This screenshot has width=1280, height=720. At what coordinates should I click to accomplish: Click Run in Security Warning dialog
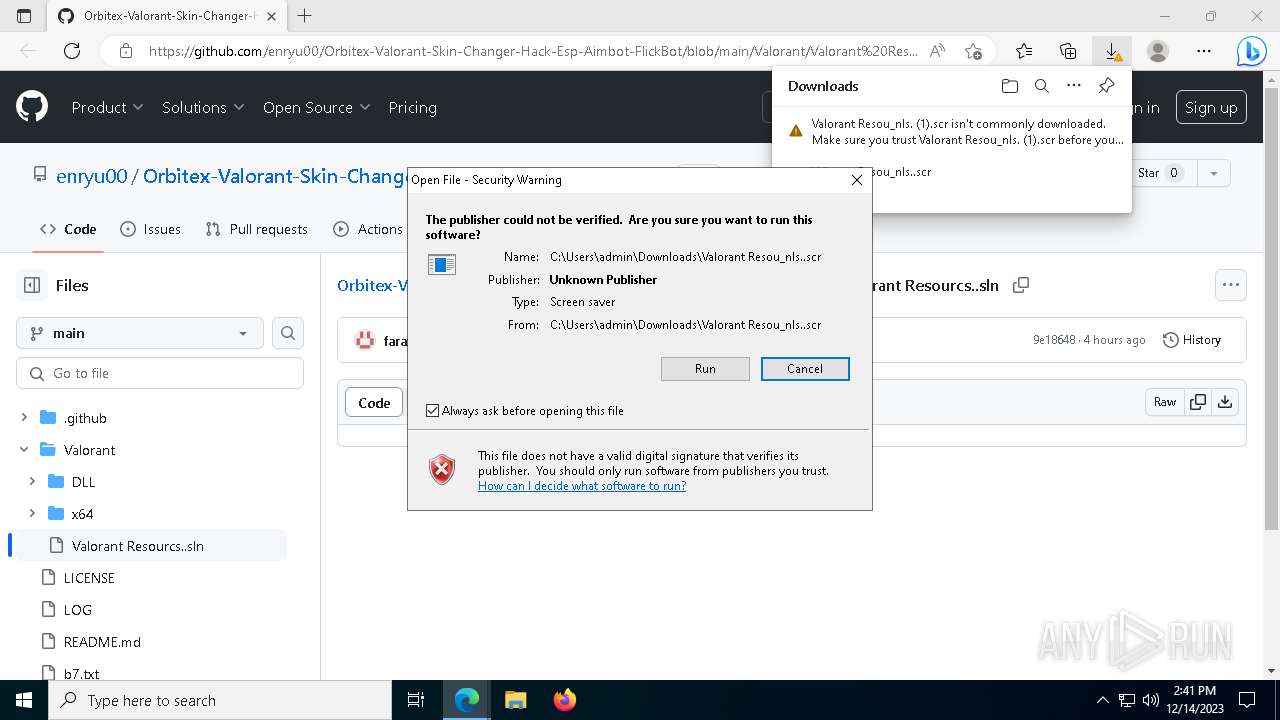(x=705, y=369)
